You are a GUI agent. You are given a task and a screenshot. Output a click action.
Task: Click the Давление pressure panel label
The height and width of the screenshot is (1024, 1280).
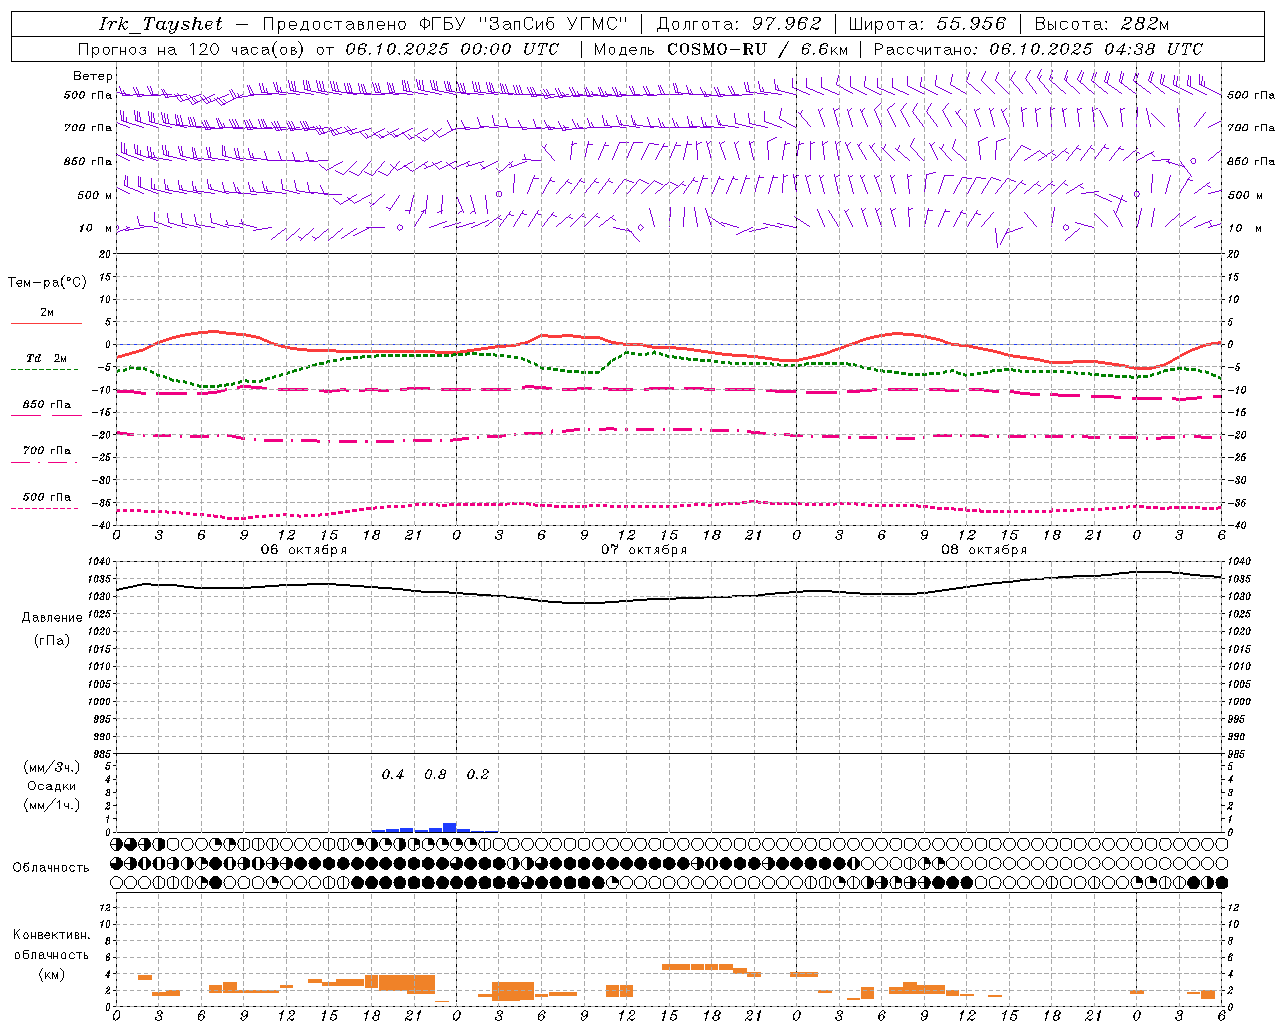tap(52, 618)
